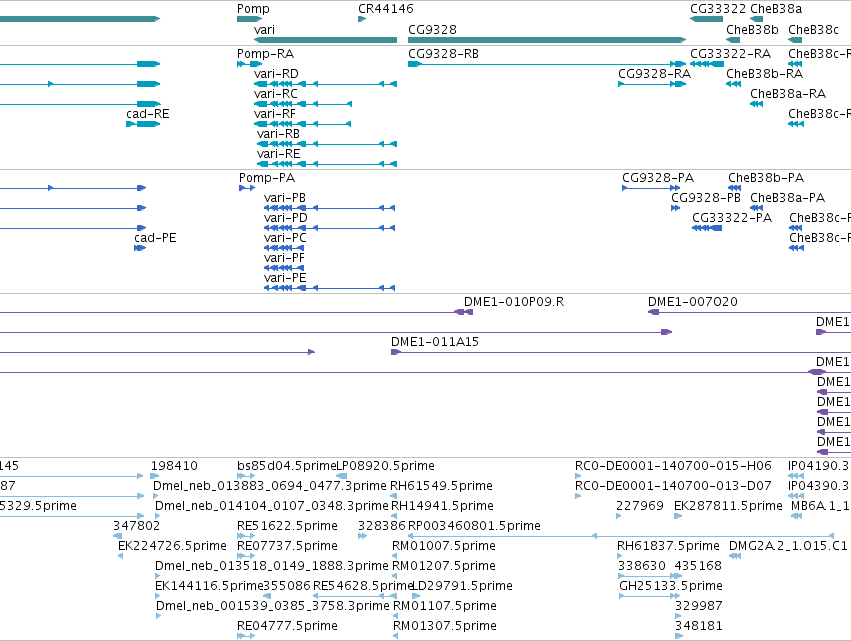Screen dimensions: 851x641
Task: Select the CG9328-PB protein label
Action: 706,198
